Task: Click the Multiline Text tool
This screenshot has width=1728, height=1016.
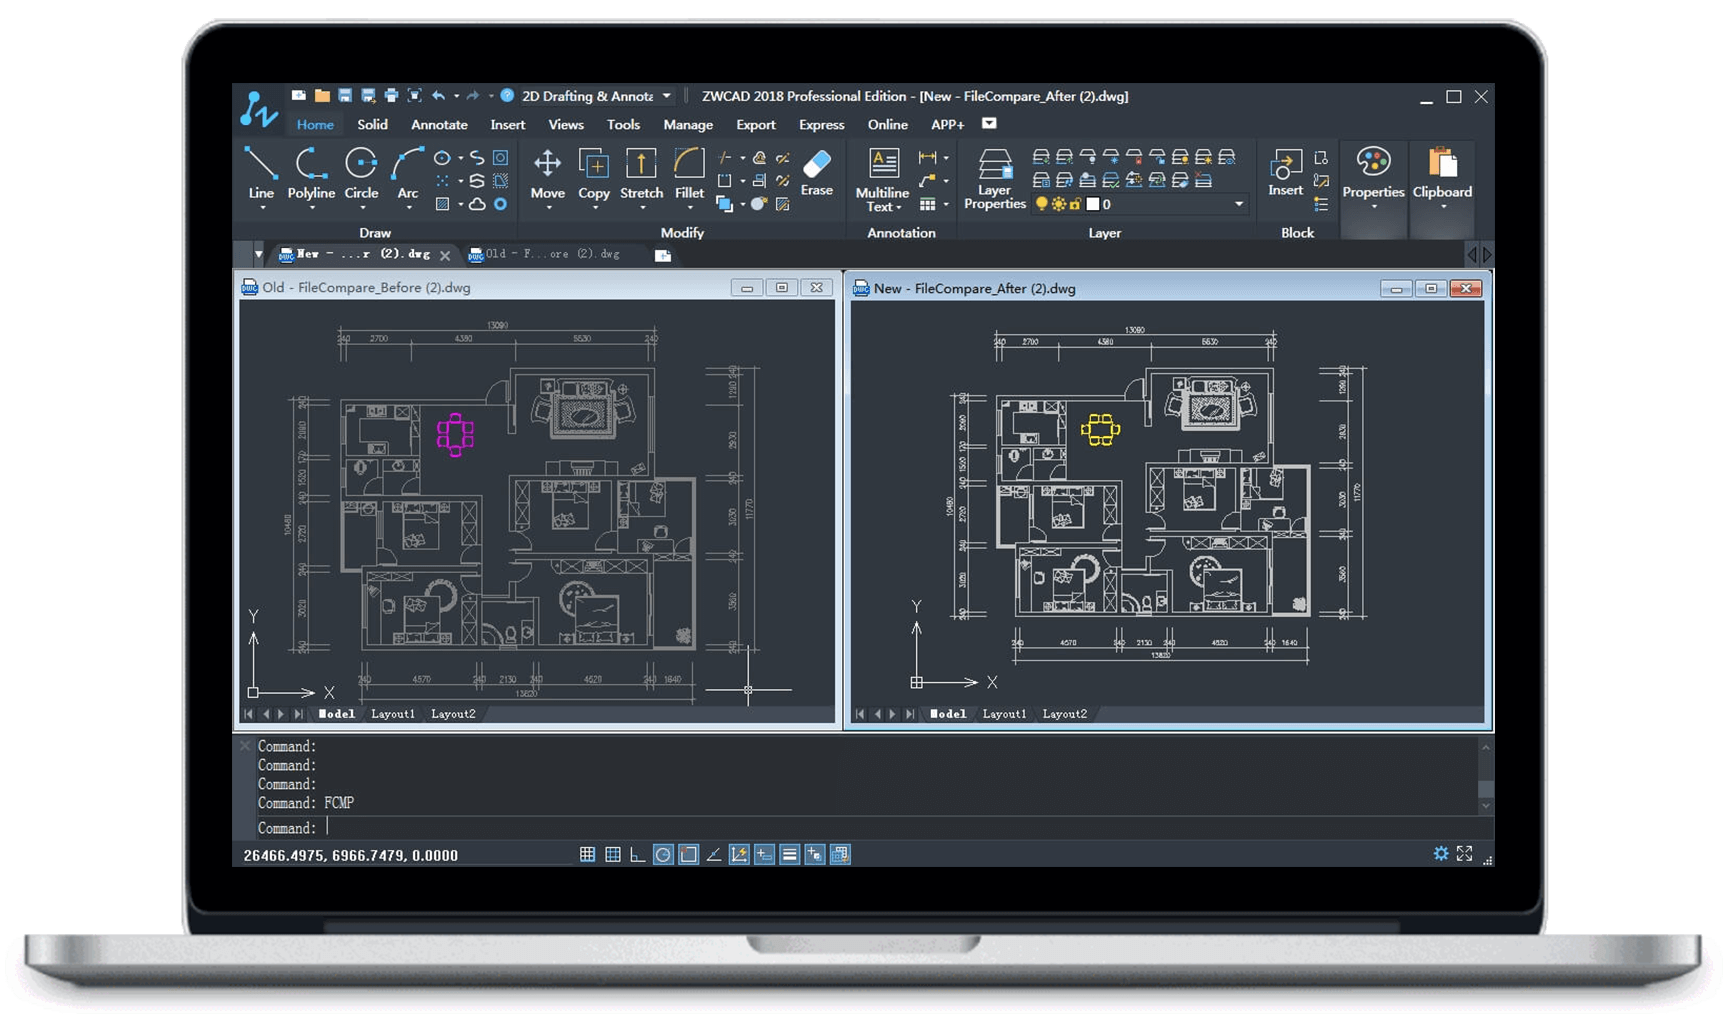Action: pos(882,177)
